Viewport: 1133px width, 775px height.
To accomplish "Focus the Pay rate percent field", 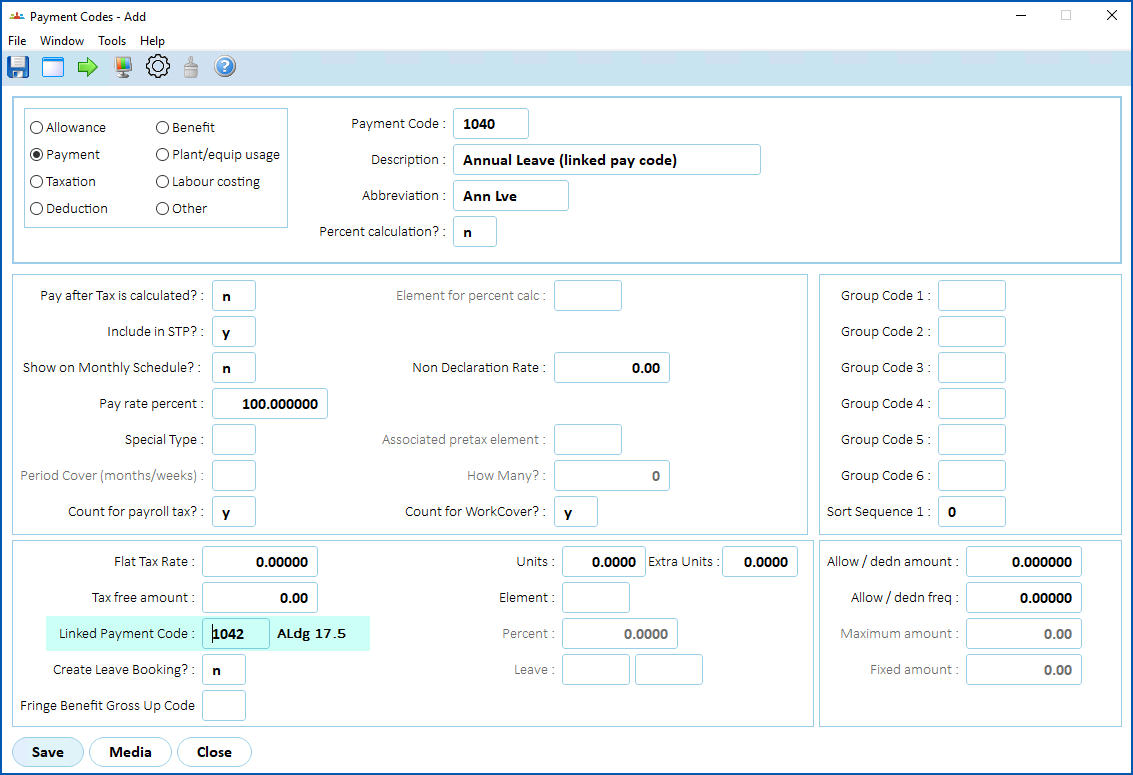I will (x=270, y=404).
